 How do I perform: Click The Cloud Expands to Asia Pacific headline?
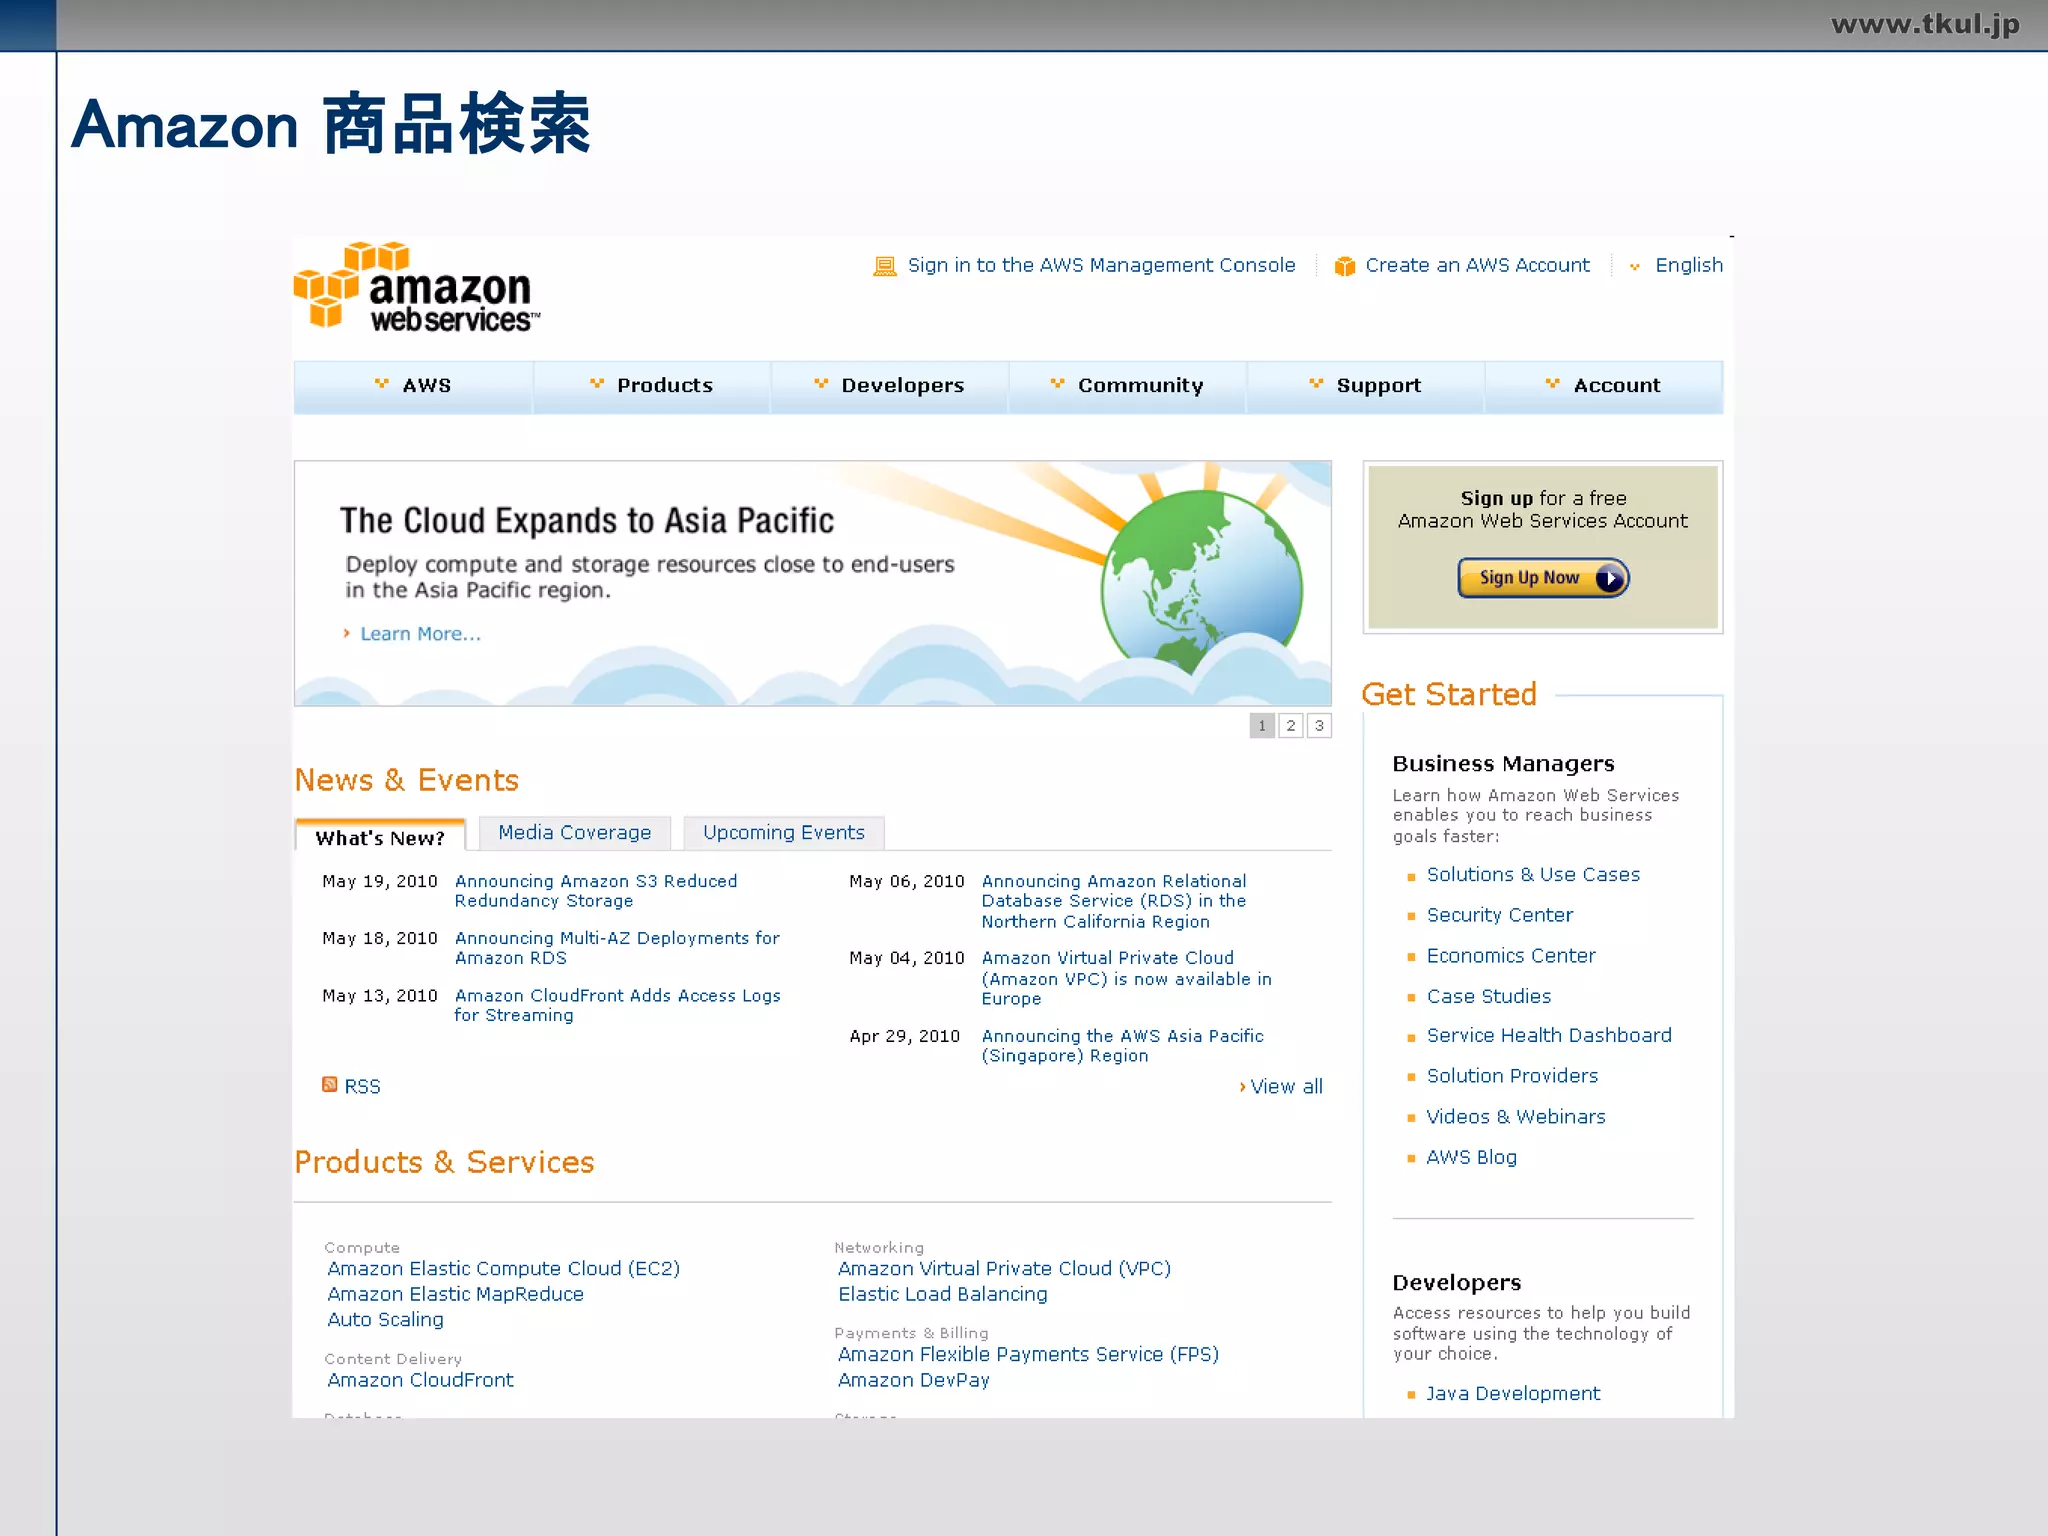(x=586, y=521)
